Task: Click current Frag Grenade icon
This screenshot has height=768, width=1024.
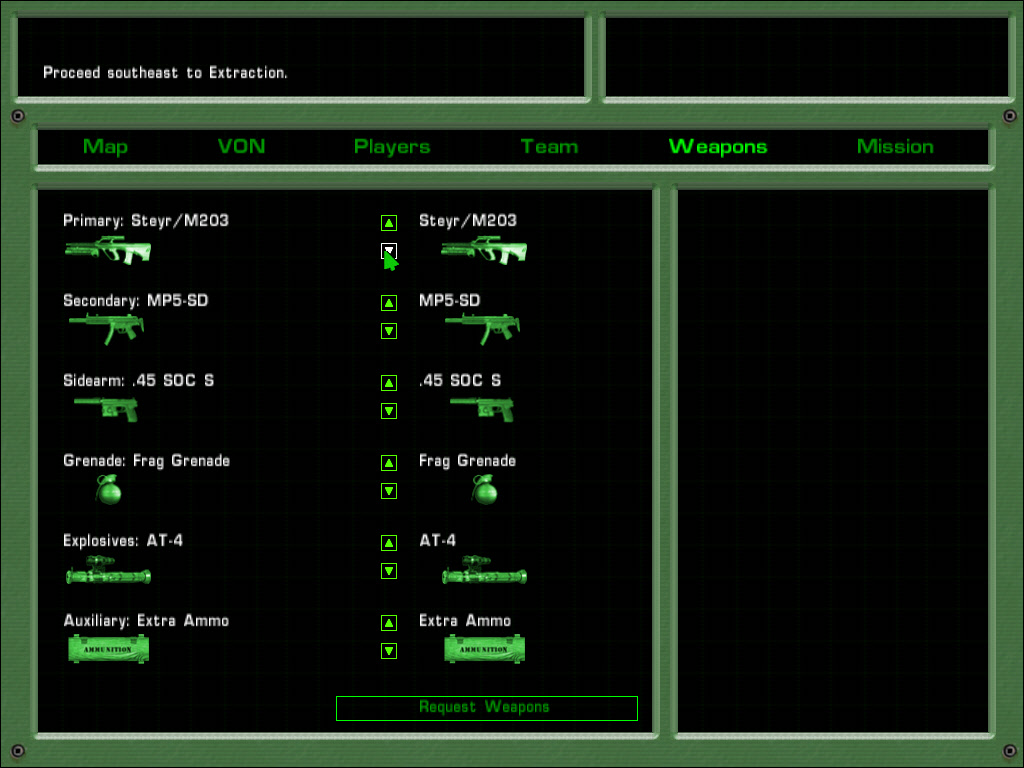Action: pos(108,489)
